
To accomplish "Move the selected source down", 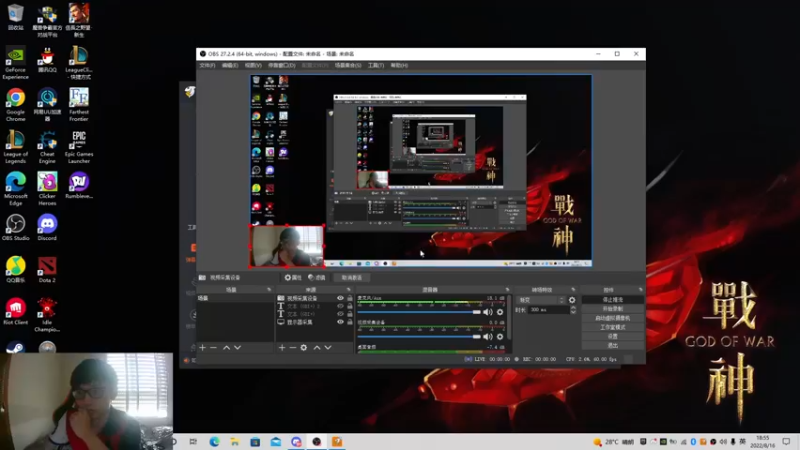I will (328, 347).
